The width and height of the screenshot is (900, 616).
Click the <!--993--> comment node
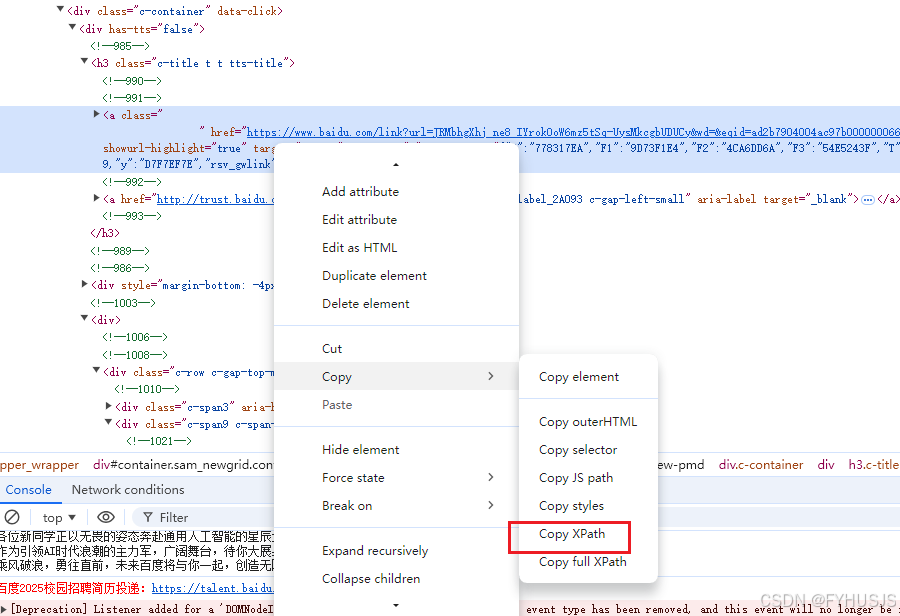click(132, 216)
